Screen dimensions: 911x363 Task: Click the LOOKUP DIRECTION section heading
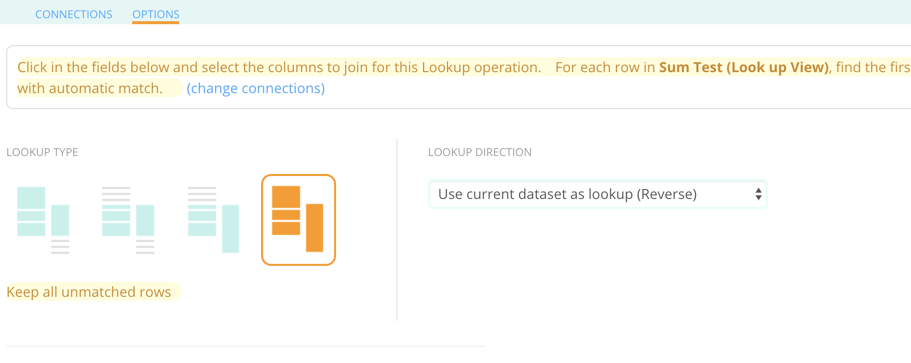[x=480, y=152]
